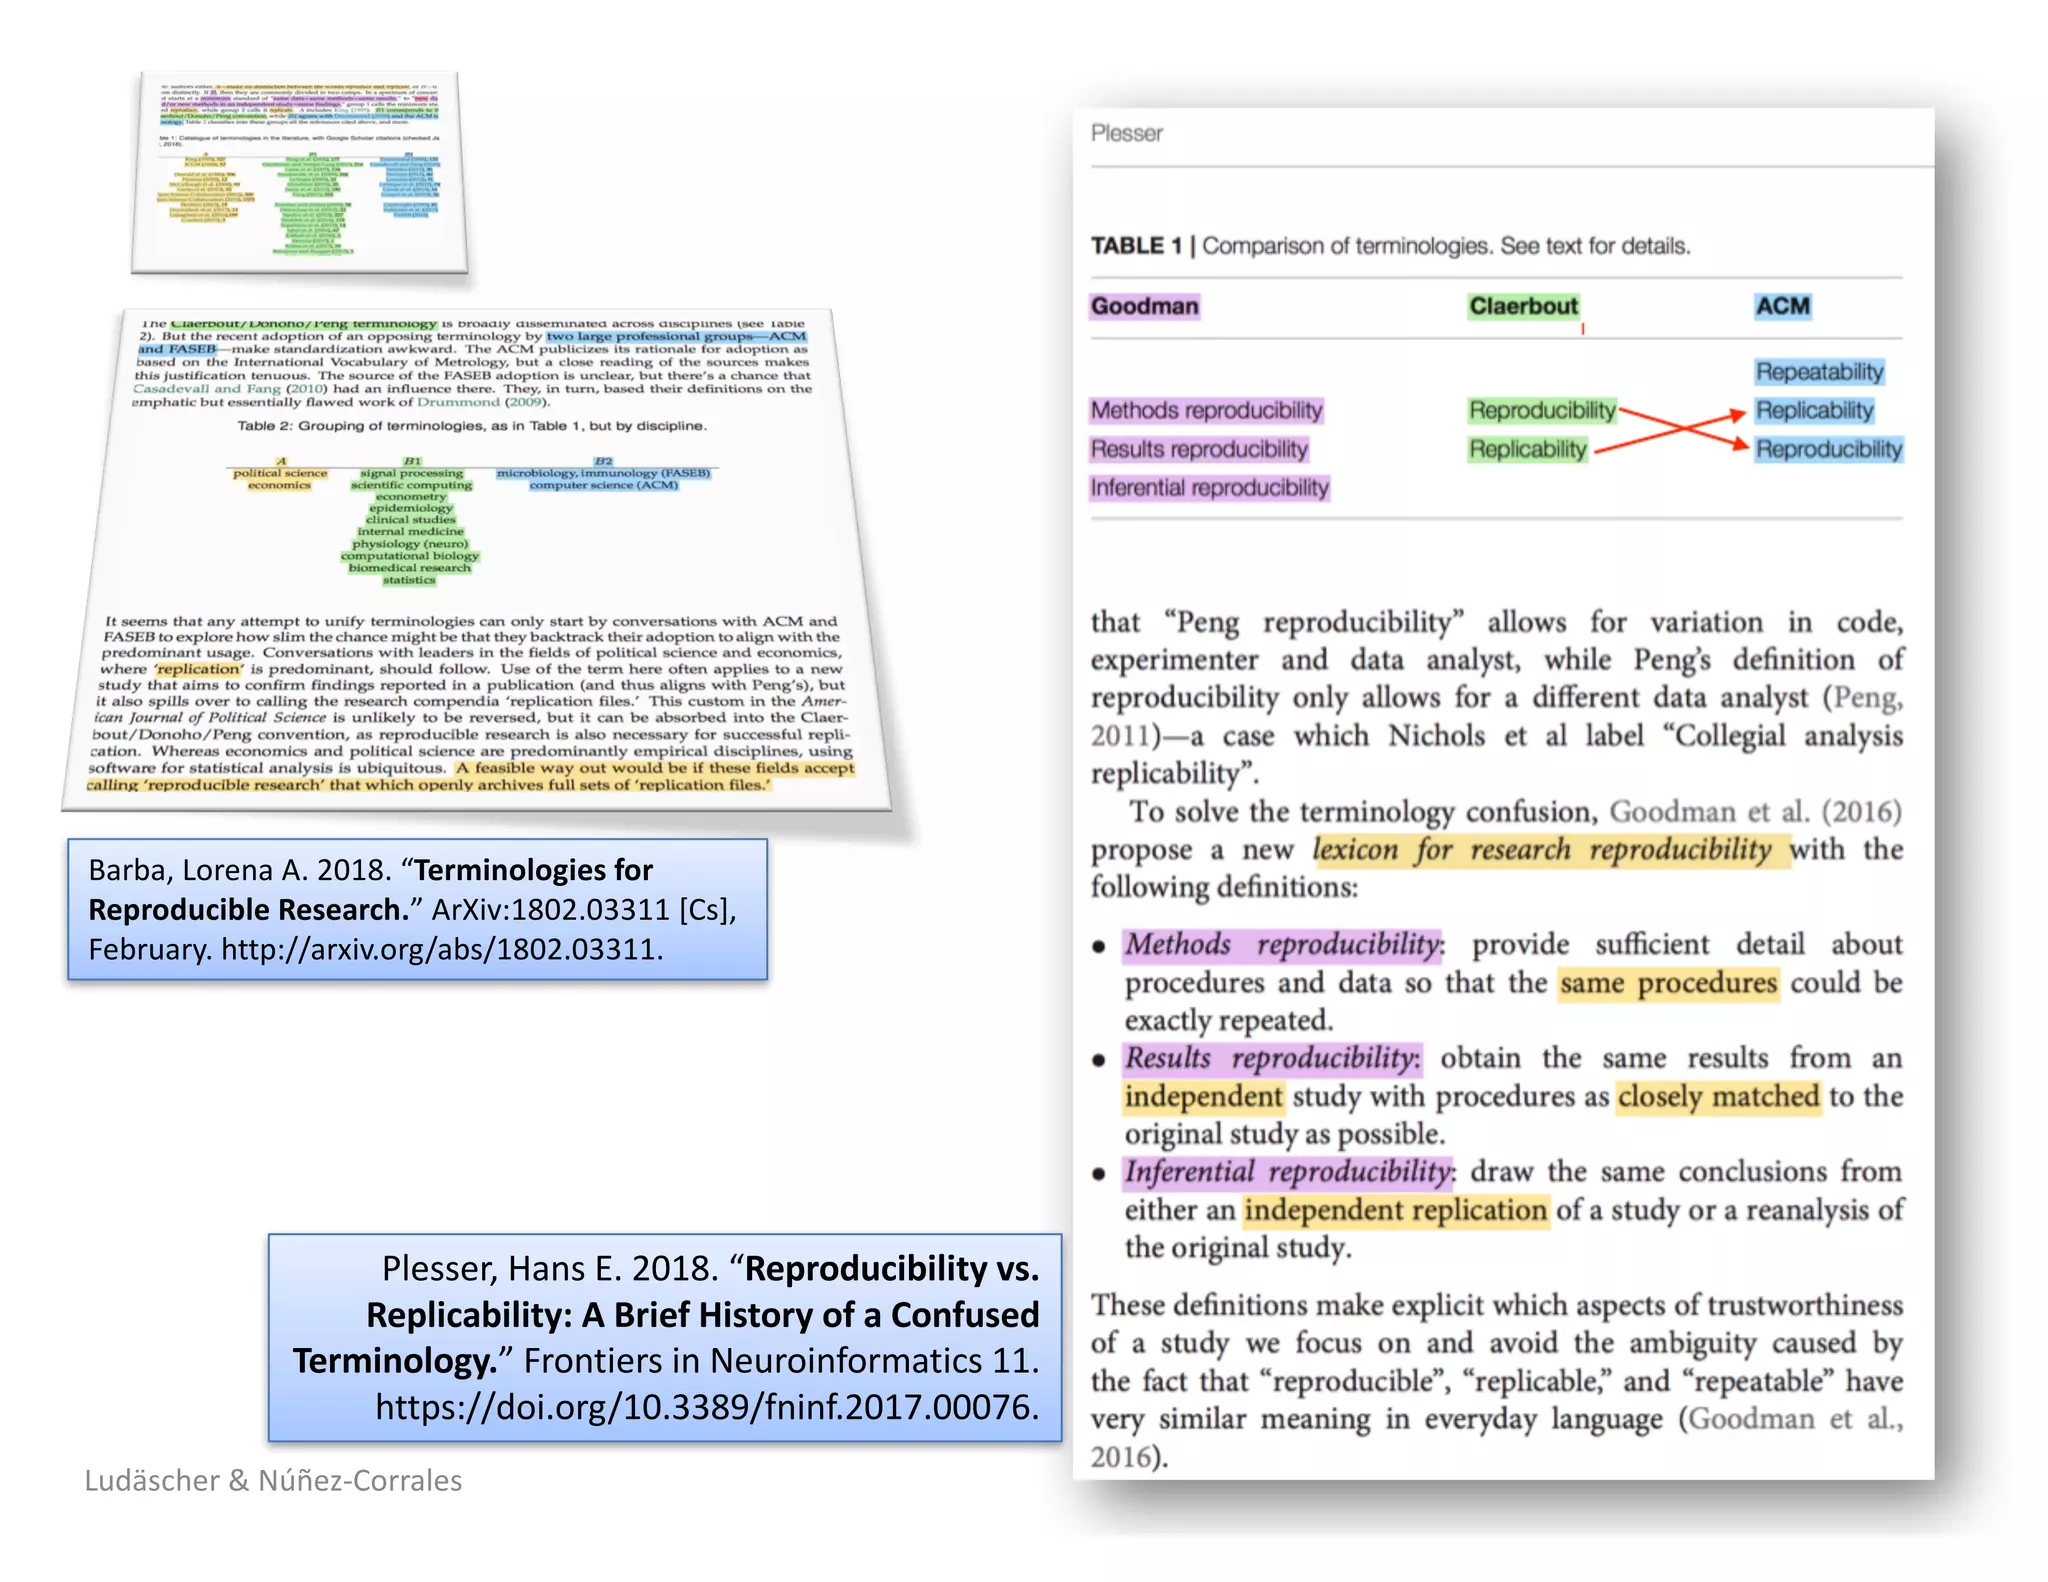Click 'Repeatability' in the ACM column
The width and height of the screenshot is (2048, 1582).
(1819, 372)
